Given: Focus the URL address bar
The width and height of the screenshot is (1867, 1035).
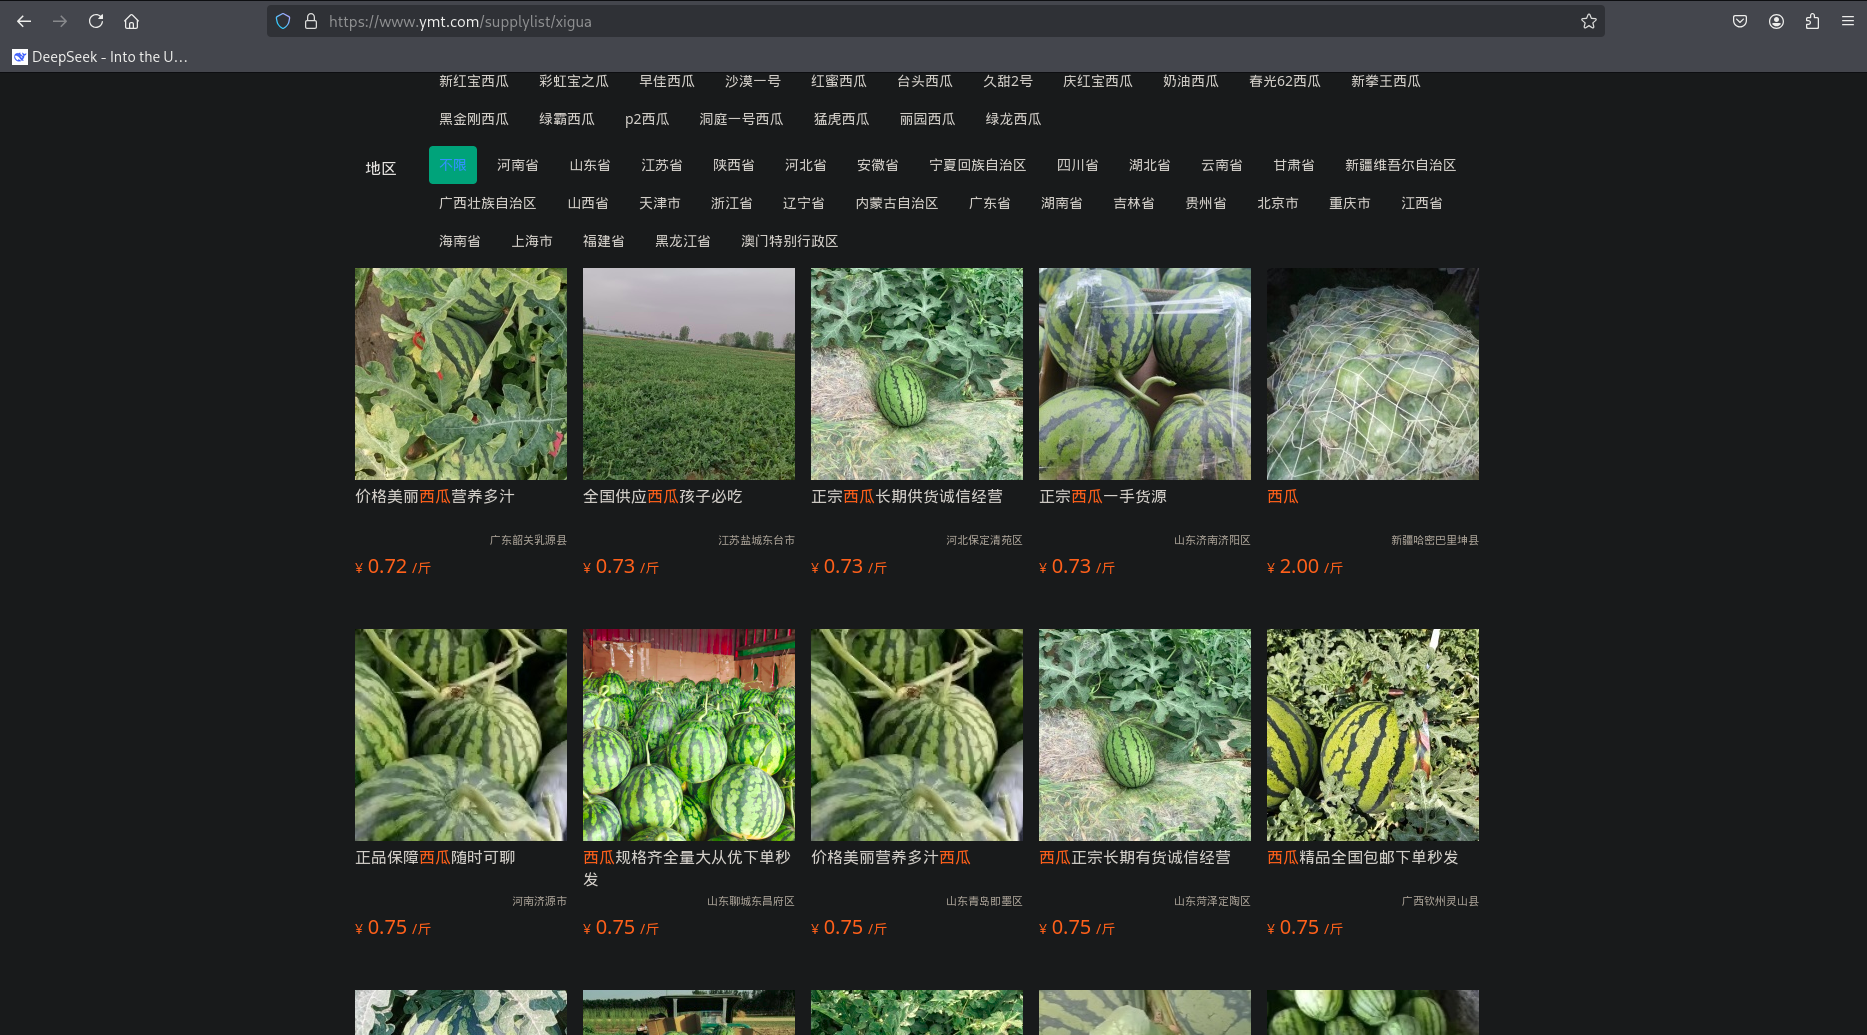Looking at the screenshot, I should (935, 21).
